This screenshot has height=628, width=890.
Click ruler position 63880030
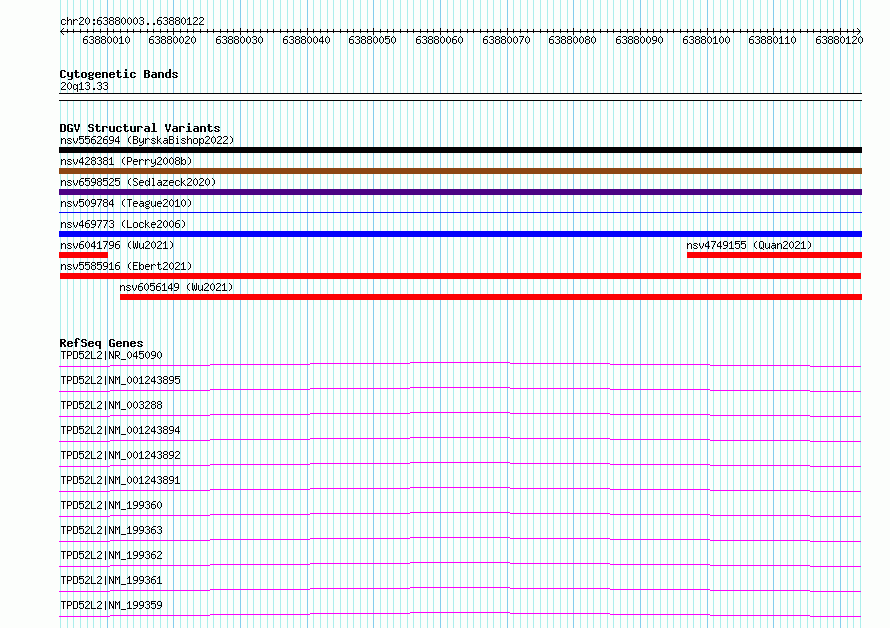point(240,40)
